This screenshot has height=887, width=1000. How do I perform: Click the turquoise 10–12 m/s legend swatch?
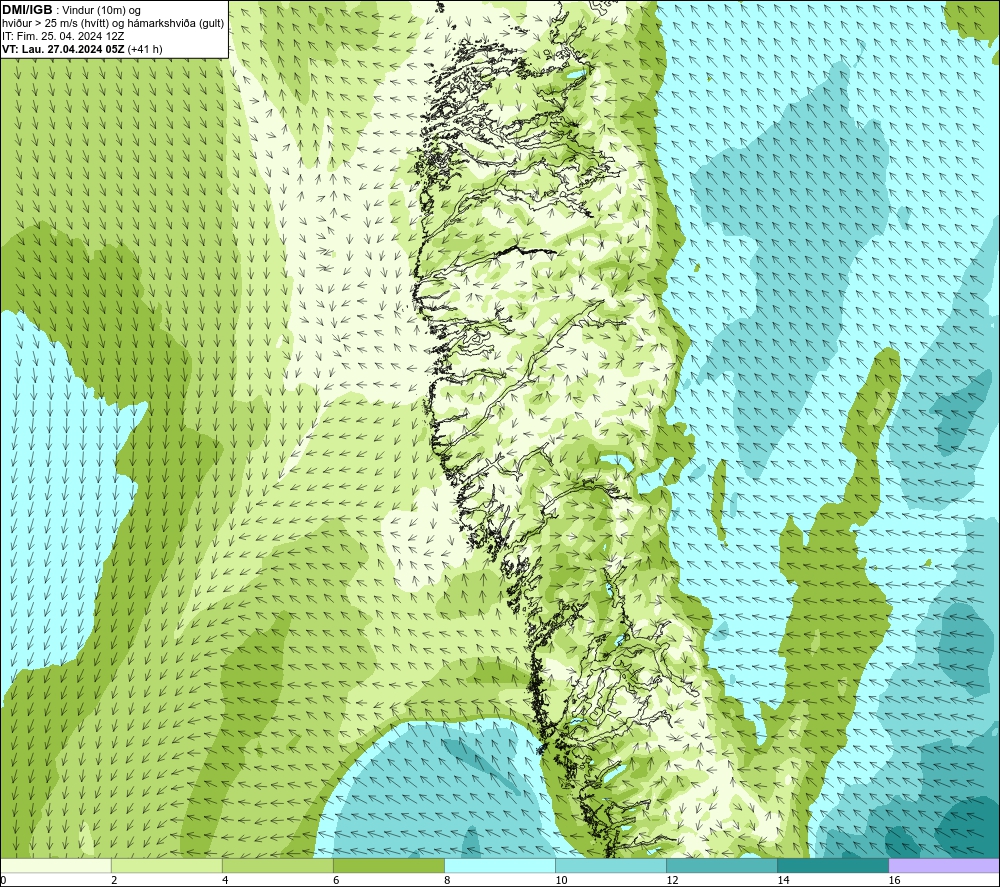point(610,865)
